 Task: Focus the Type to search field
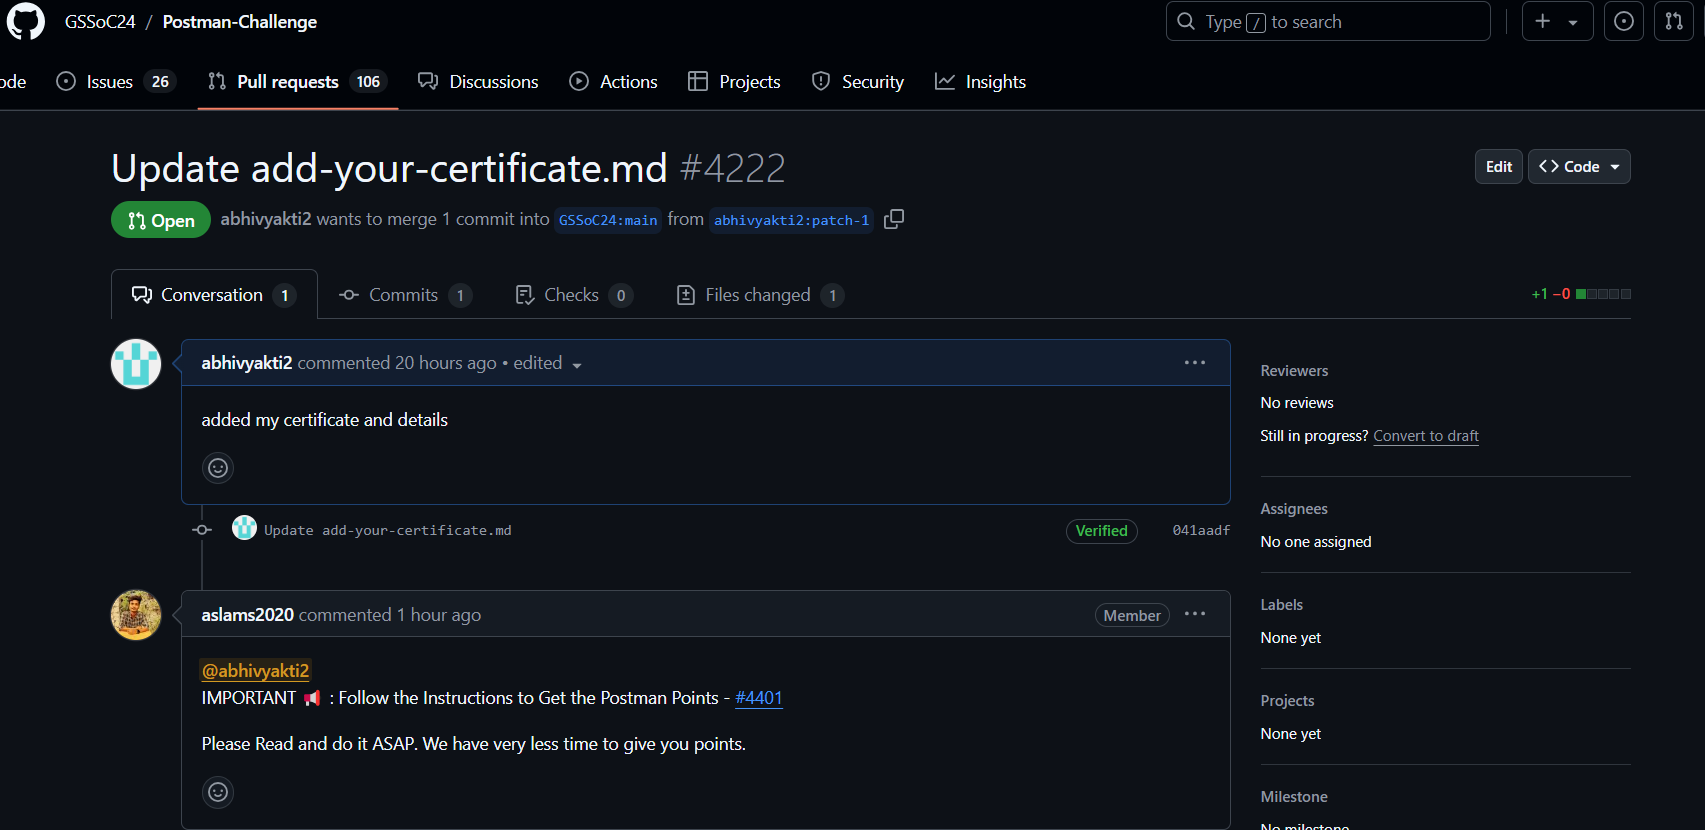click(1328, 21)
